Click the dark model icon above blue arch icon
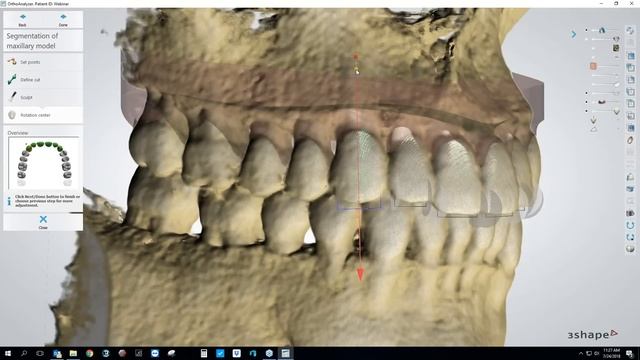The height and width of the screenshot is (360, 640). [630, 213]
